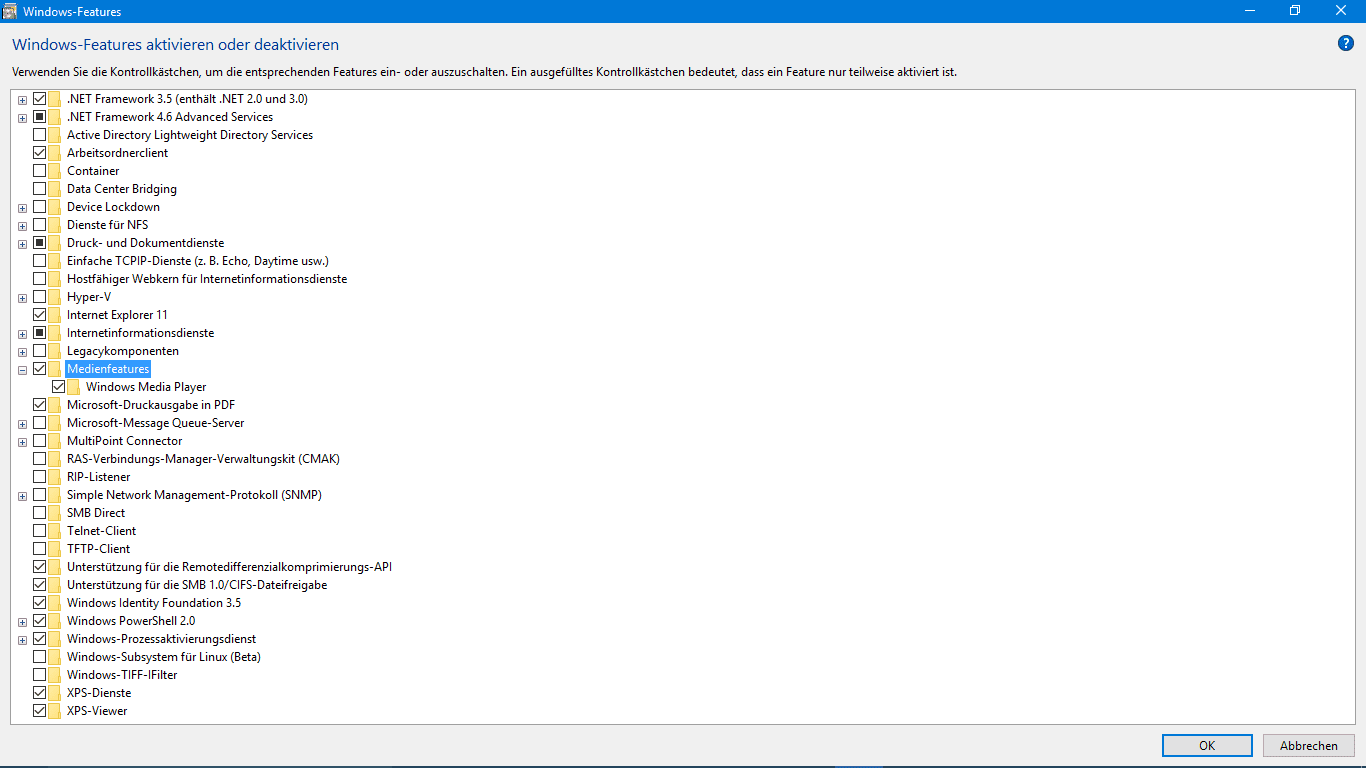The height and width of the screenshot is (768, 1366).
Task: Select the Windows Media Player label
Action: coord(146,387)
